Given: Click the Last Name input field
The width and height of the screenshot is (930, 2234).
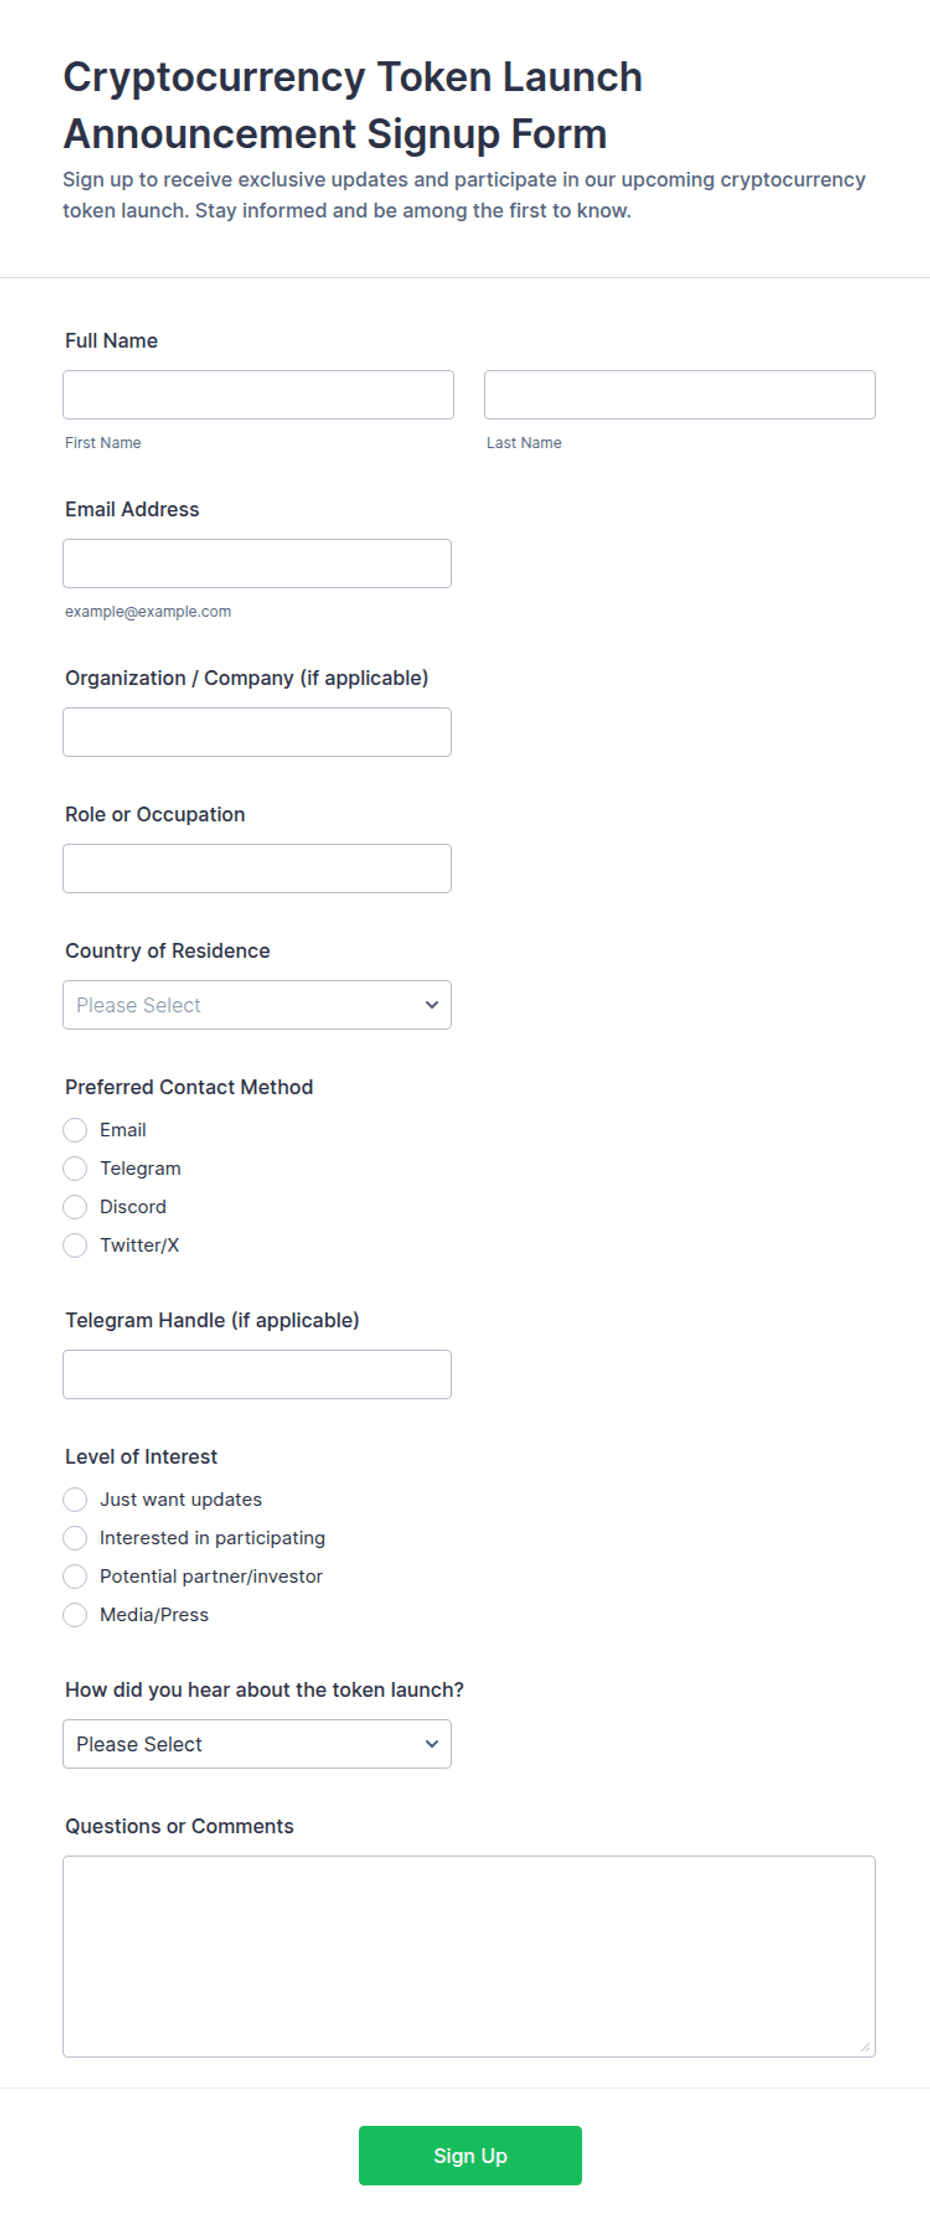Looking at the screenshot, I should pyautogui.click(x=679, y=395).
